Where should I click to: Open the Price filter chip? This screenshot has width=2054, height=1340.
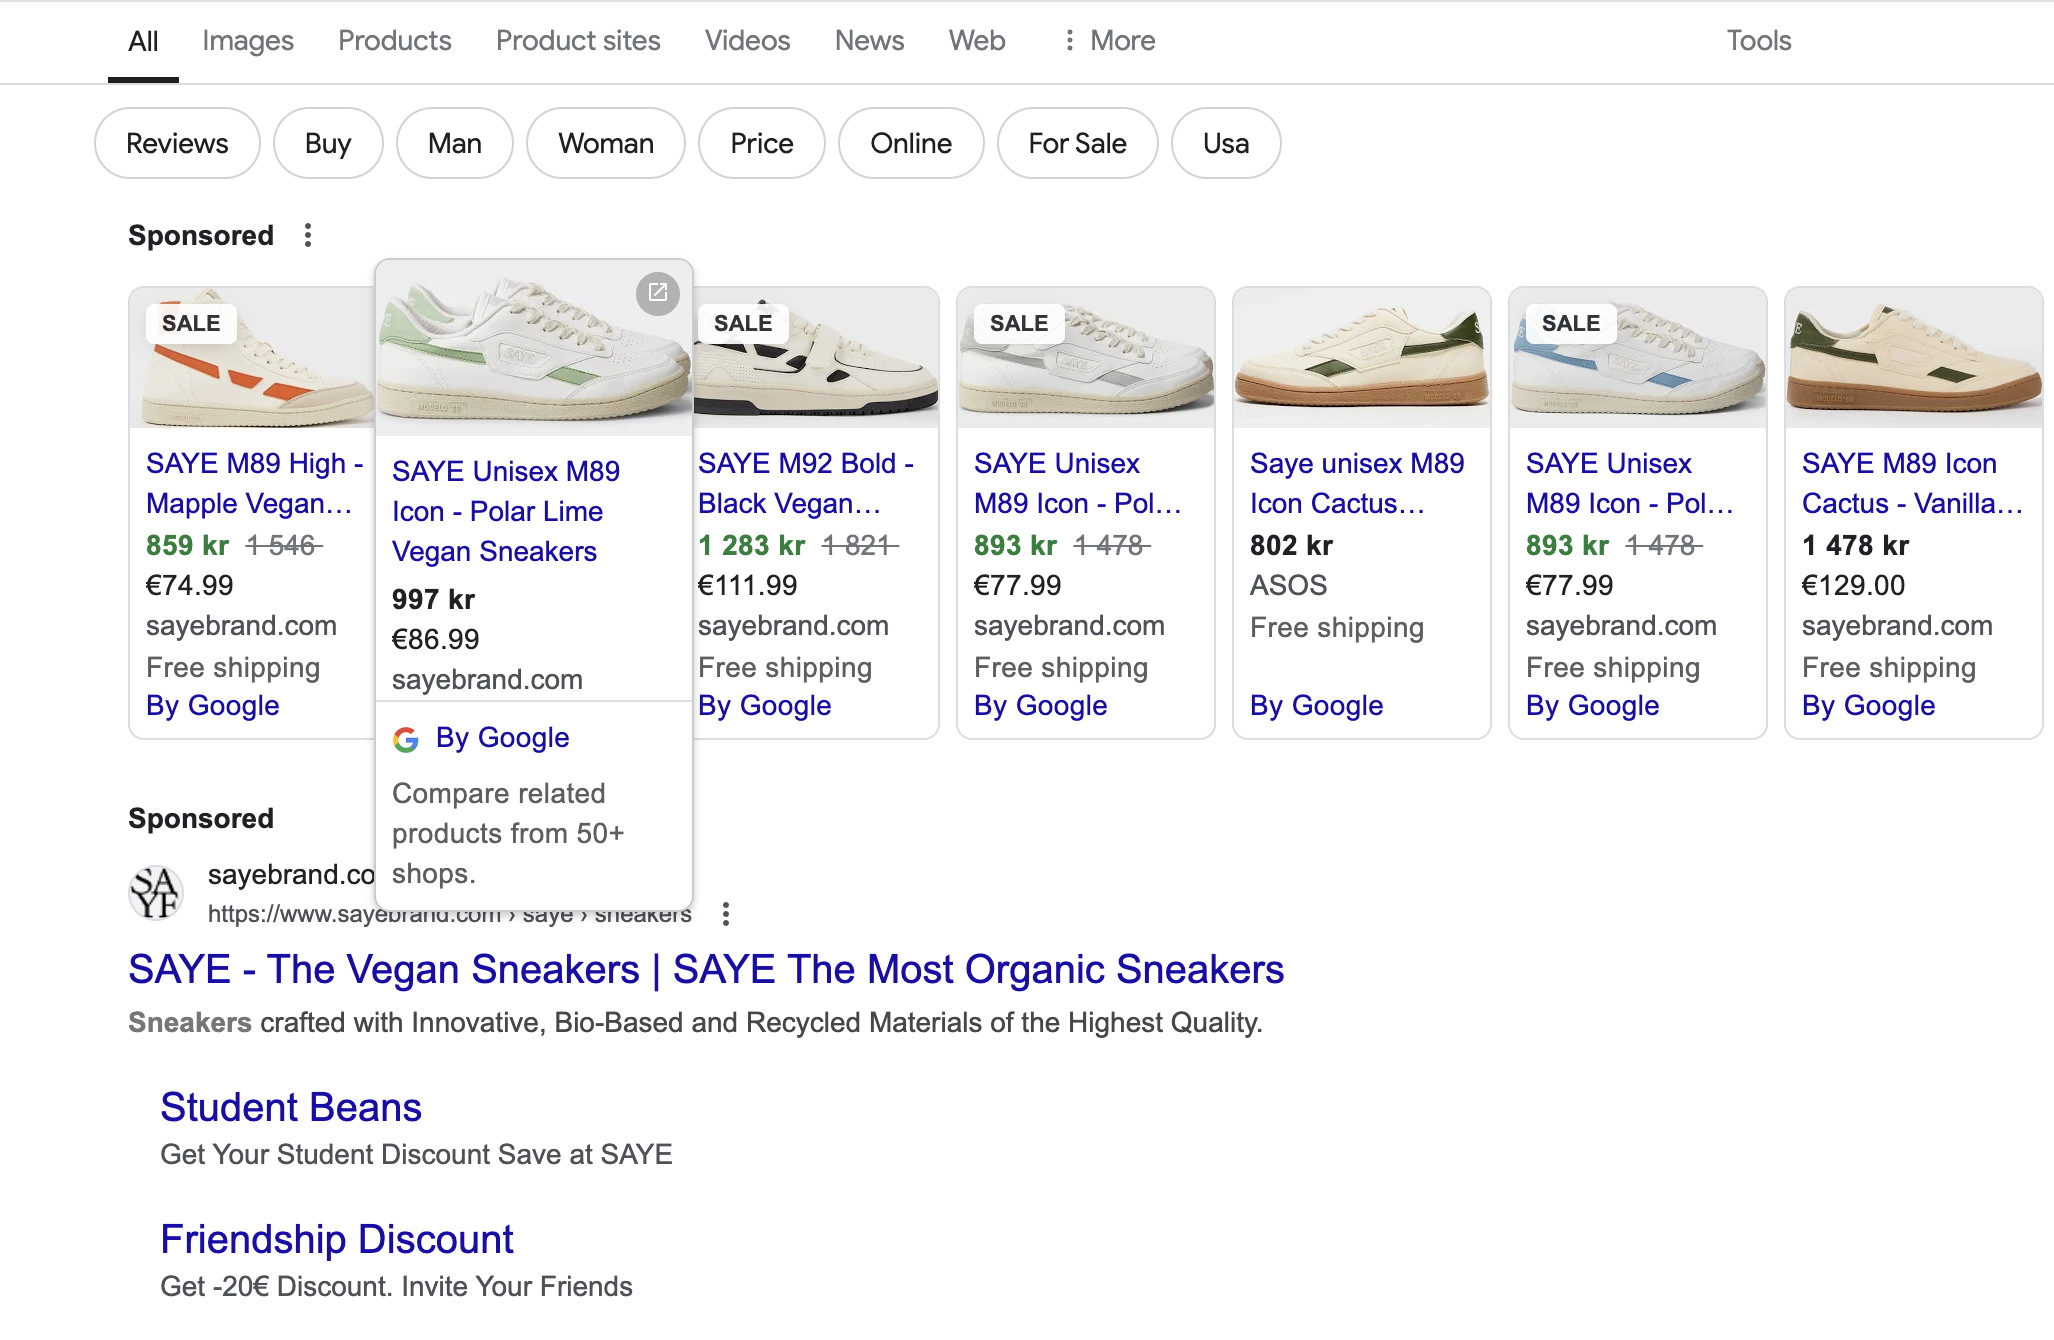coord(761,143)
